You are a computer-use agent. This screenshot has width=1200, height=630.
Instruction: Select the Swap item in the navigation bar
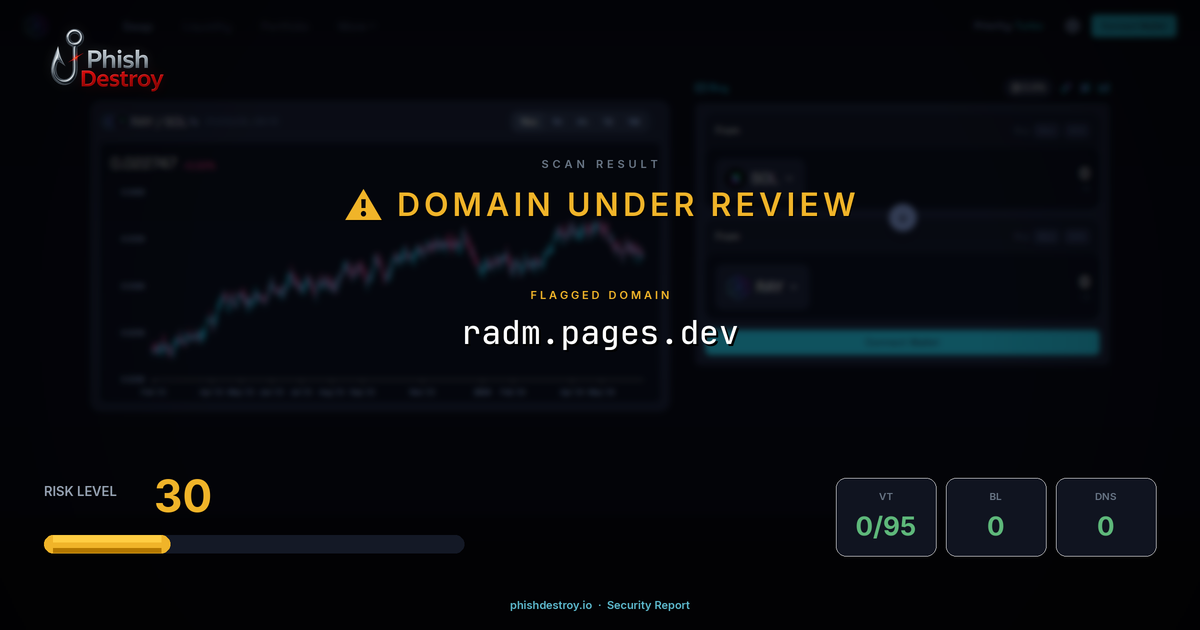[138, 26]
